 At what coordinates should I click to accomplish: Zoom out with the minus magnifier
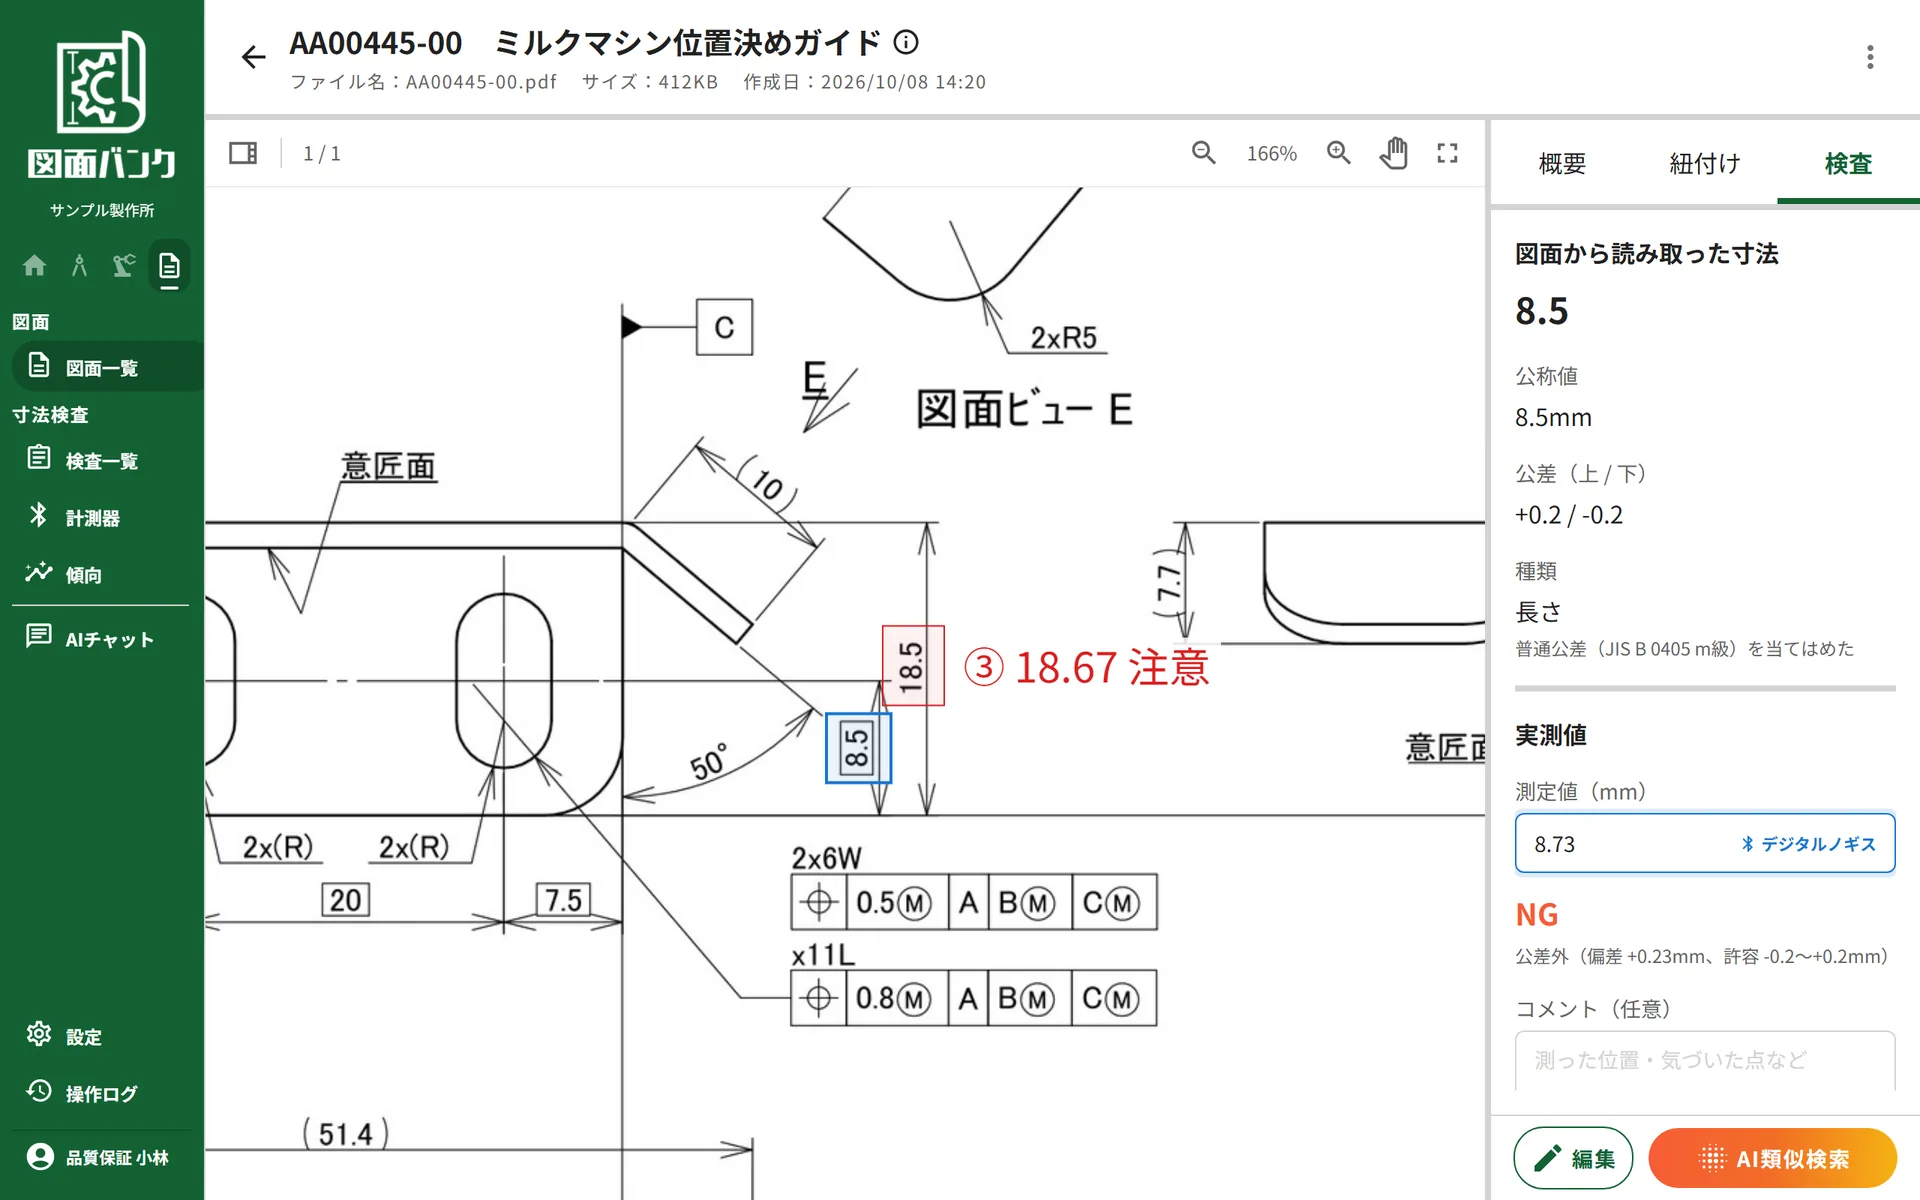tap(1204, 153)
